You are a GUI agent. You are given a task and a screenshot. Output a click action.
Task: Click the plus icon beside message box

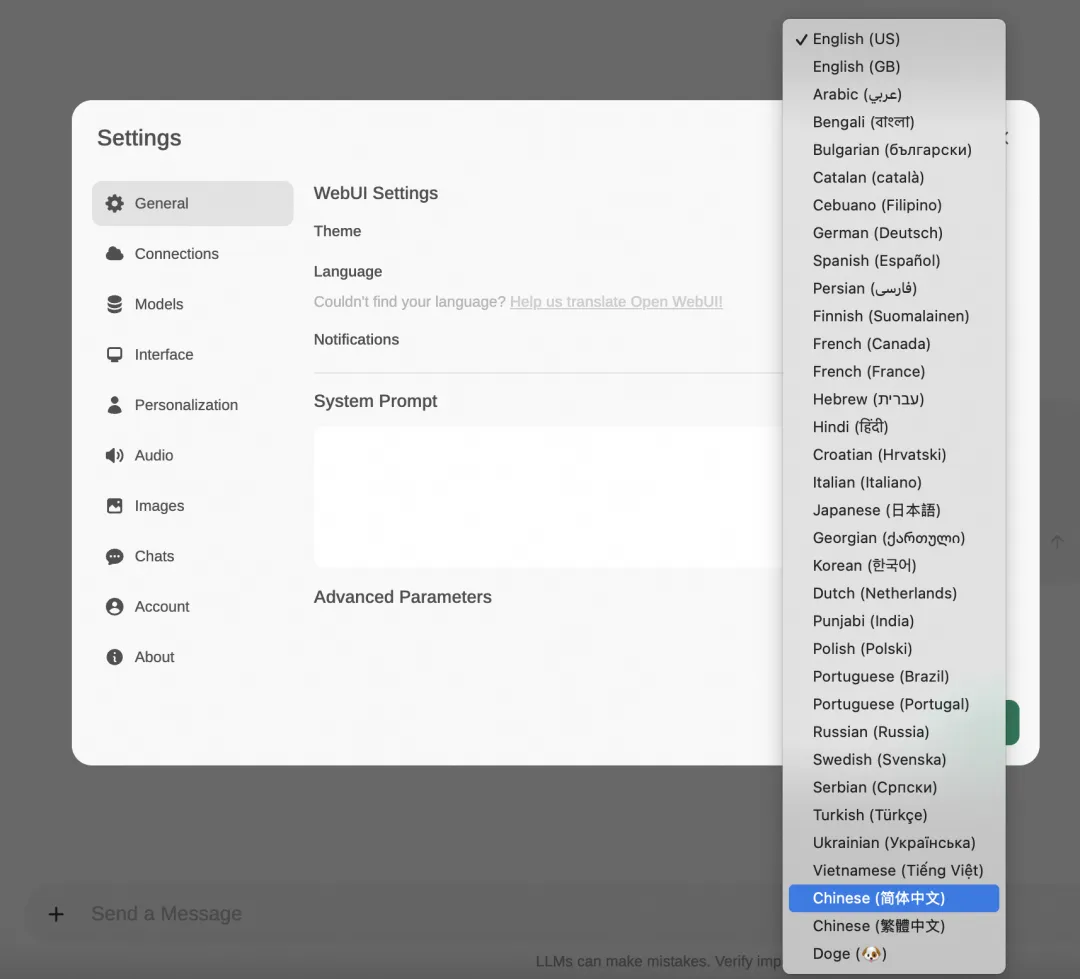tap(56, 914)
